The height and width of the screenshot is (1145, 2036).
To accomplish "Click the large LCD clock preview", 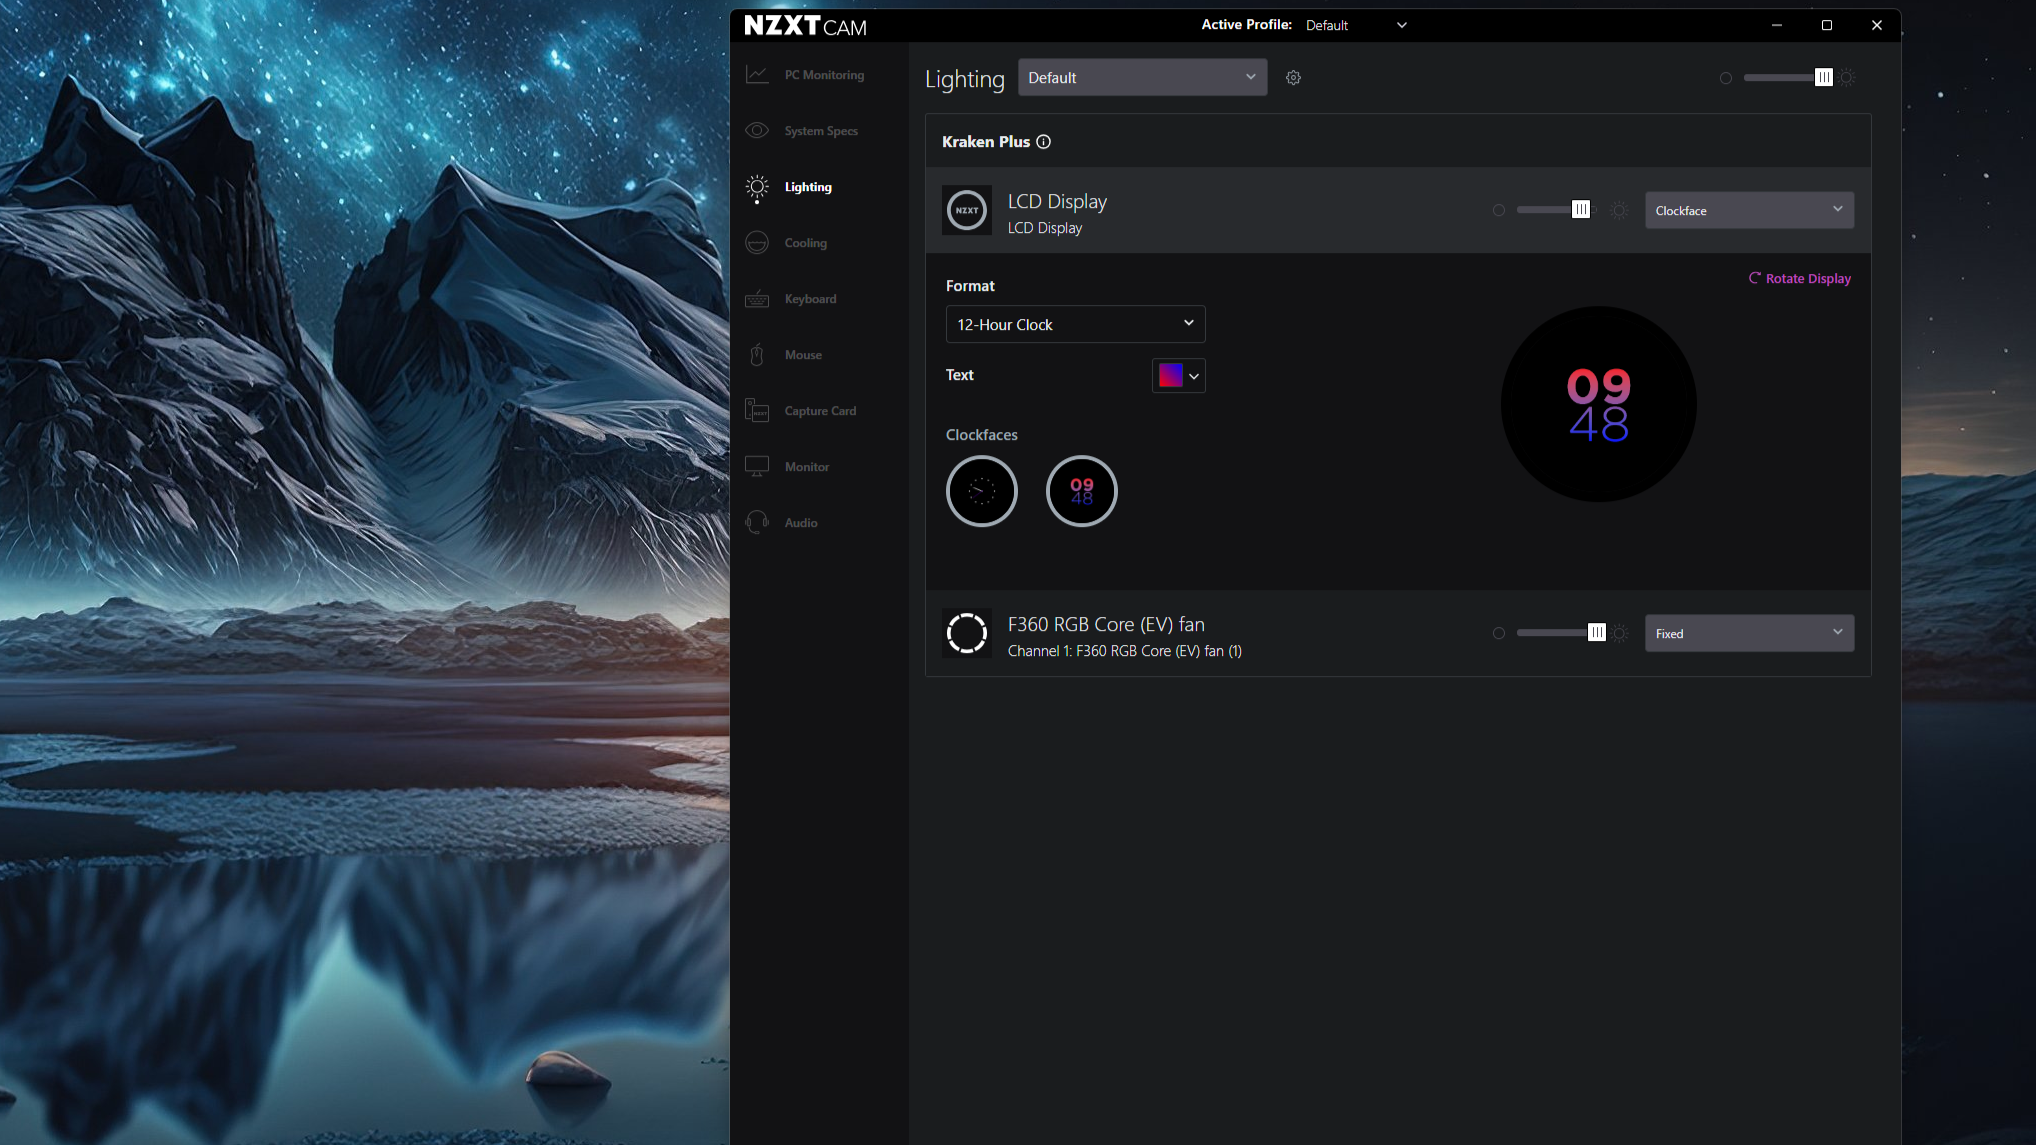I will point(1598,404).
